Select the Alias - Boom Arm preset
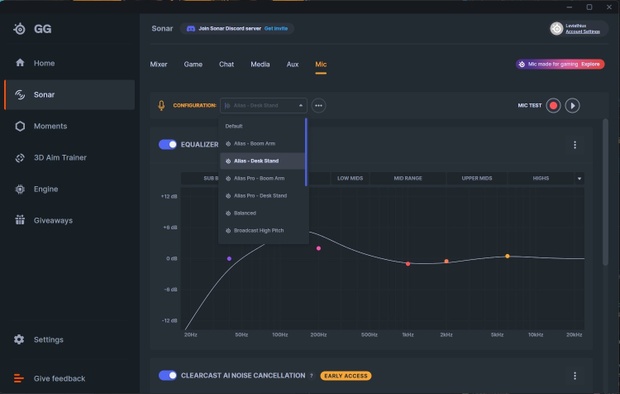This screenshot has width=620, height=394. [262, 144]
